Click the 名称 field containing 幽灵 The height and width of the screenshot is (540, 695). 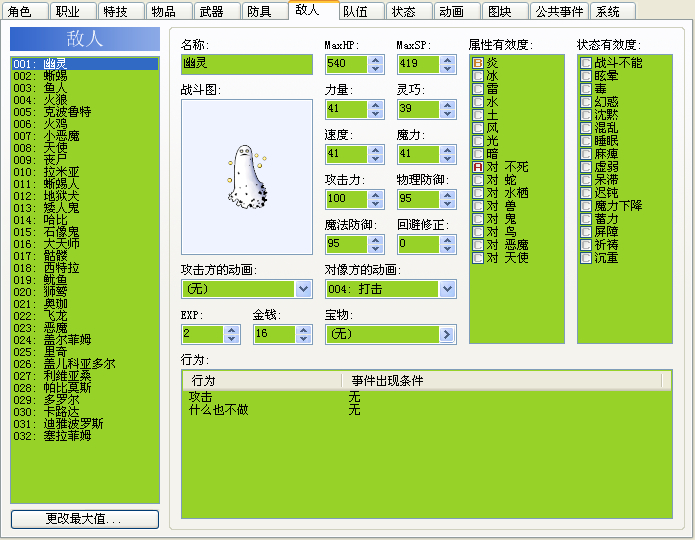(x=246, y=64)
